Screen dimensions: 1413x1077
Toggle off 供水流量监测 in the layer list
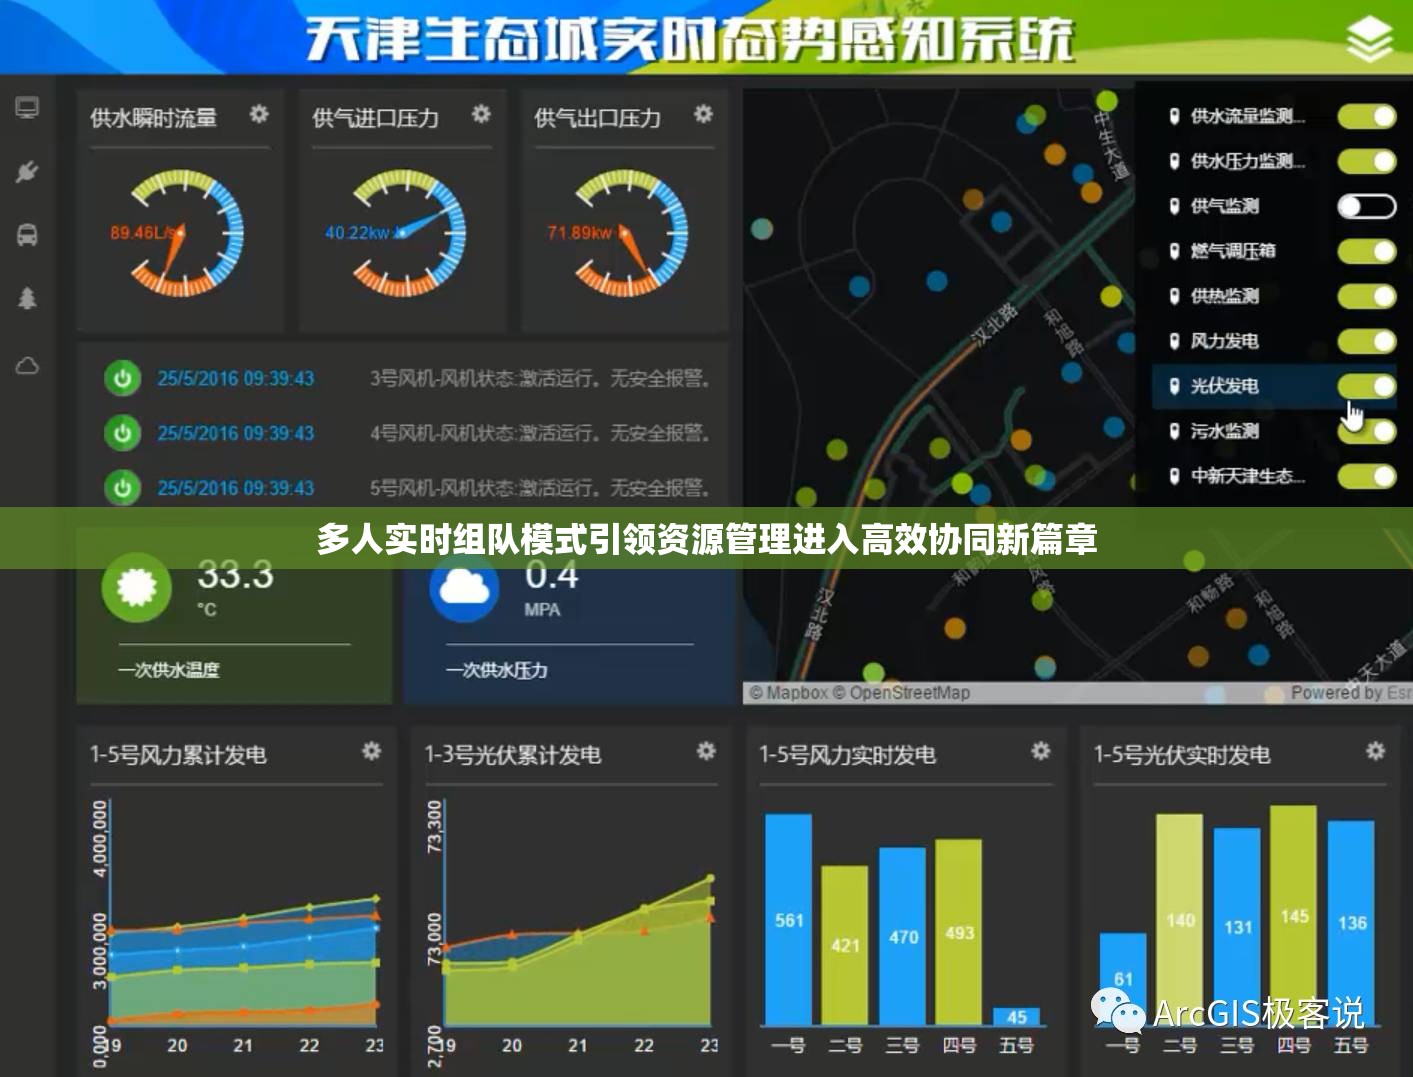point(1366,116)
